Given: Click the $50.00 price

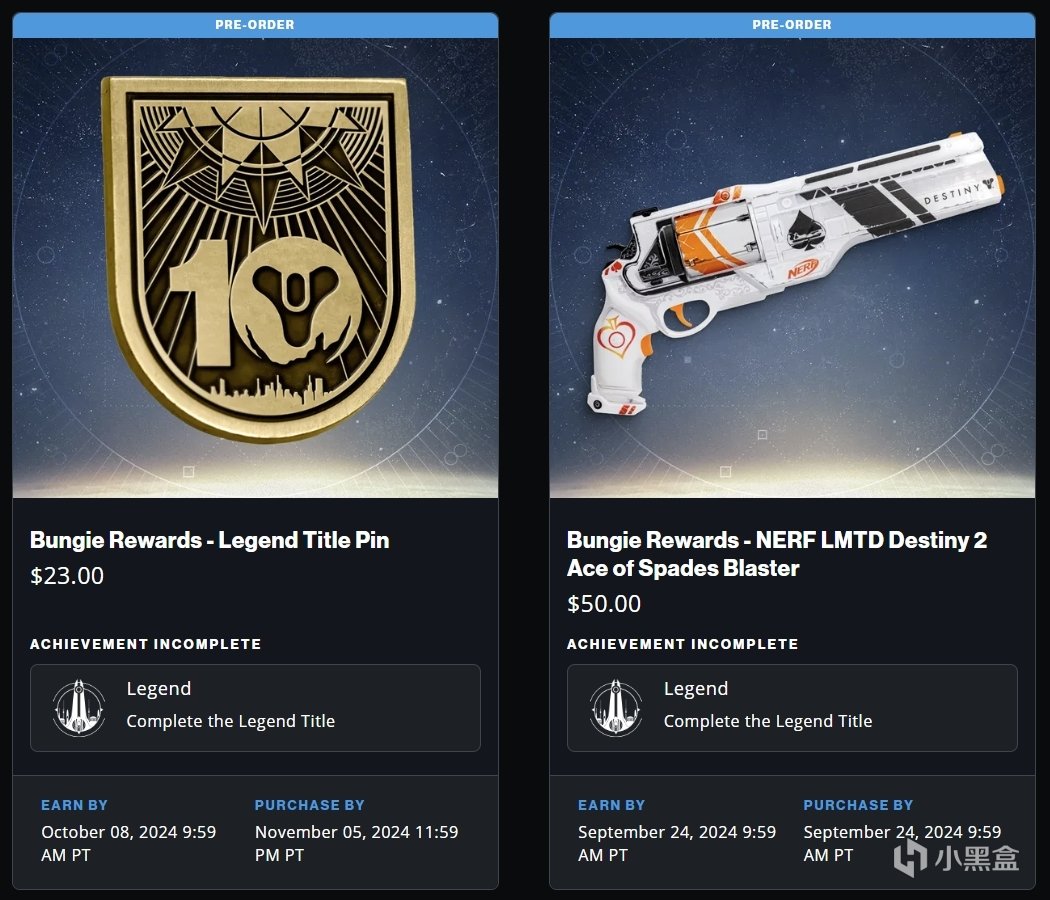Looking at the screenshot, I should pyautogui.click(x=604, y=604).
